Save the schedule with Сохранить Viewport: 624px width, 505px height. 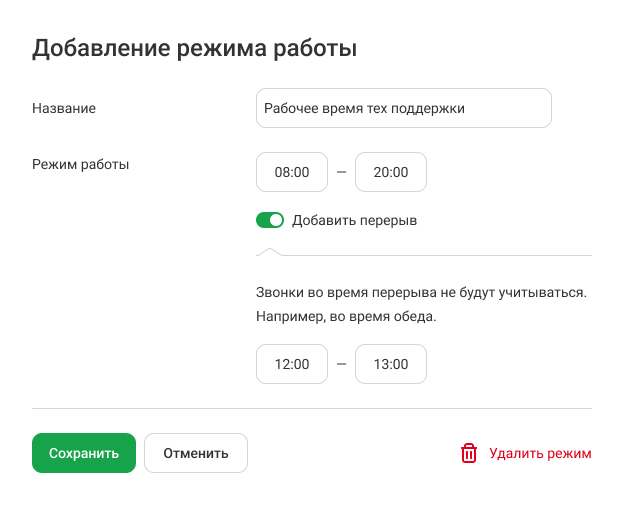(x=84, y=453)
